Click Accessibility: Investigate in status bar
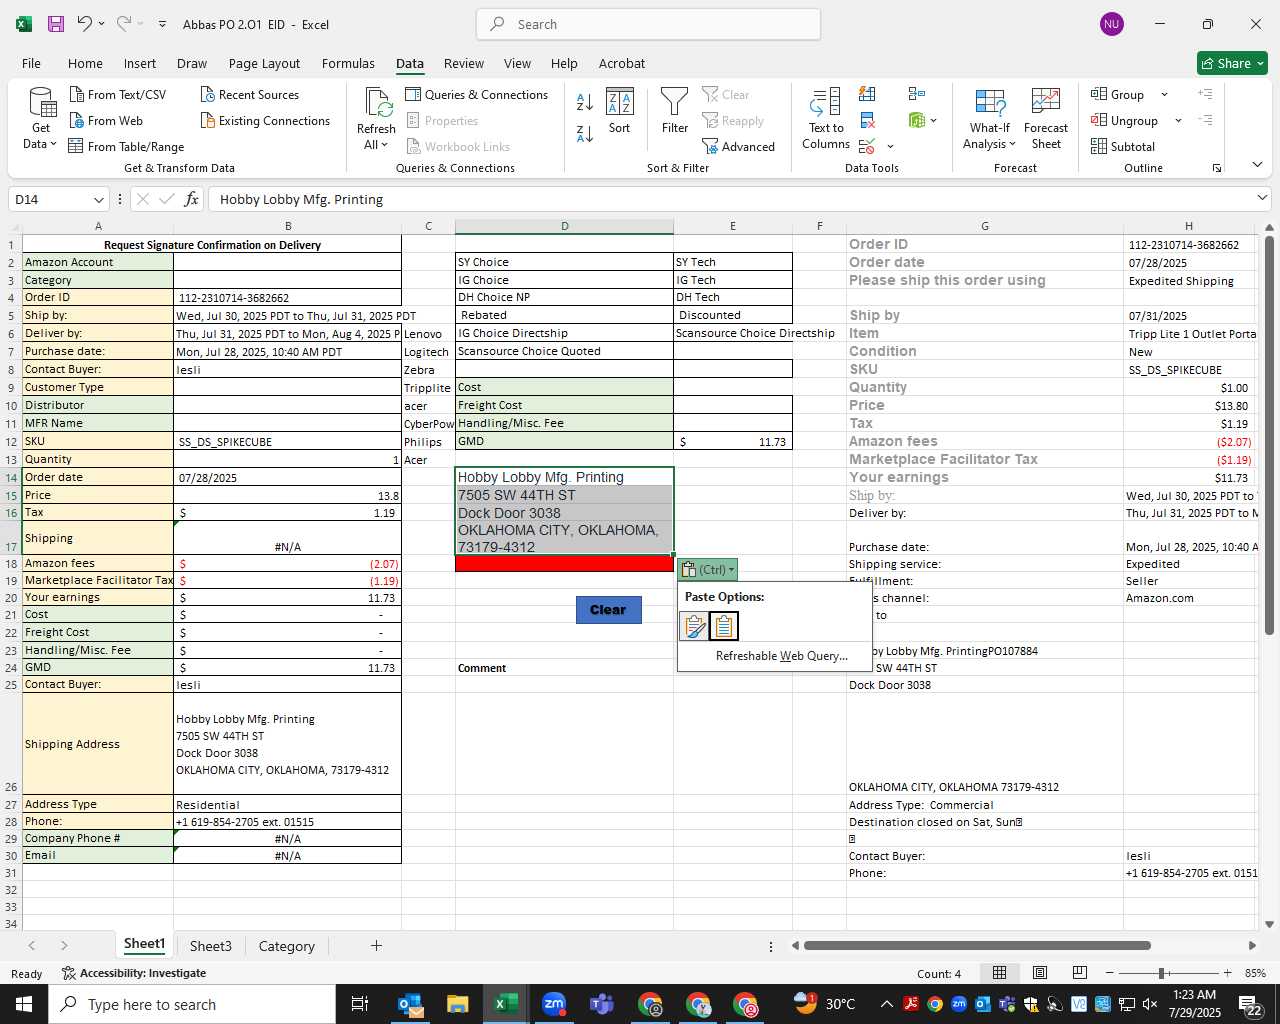The height and width of the screenshot is (1024, 1280). (134, 973)
